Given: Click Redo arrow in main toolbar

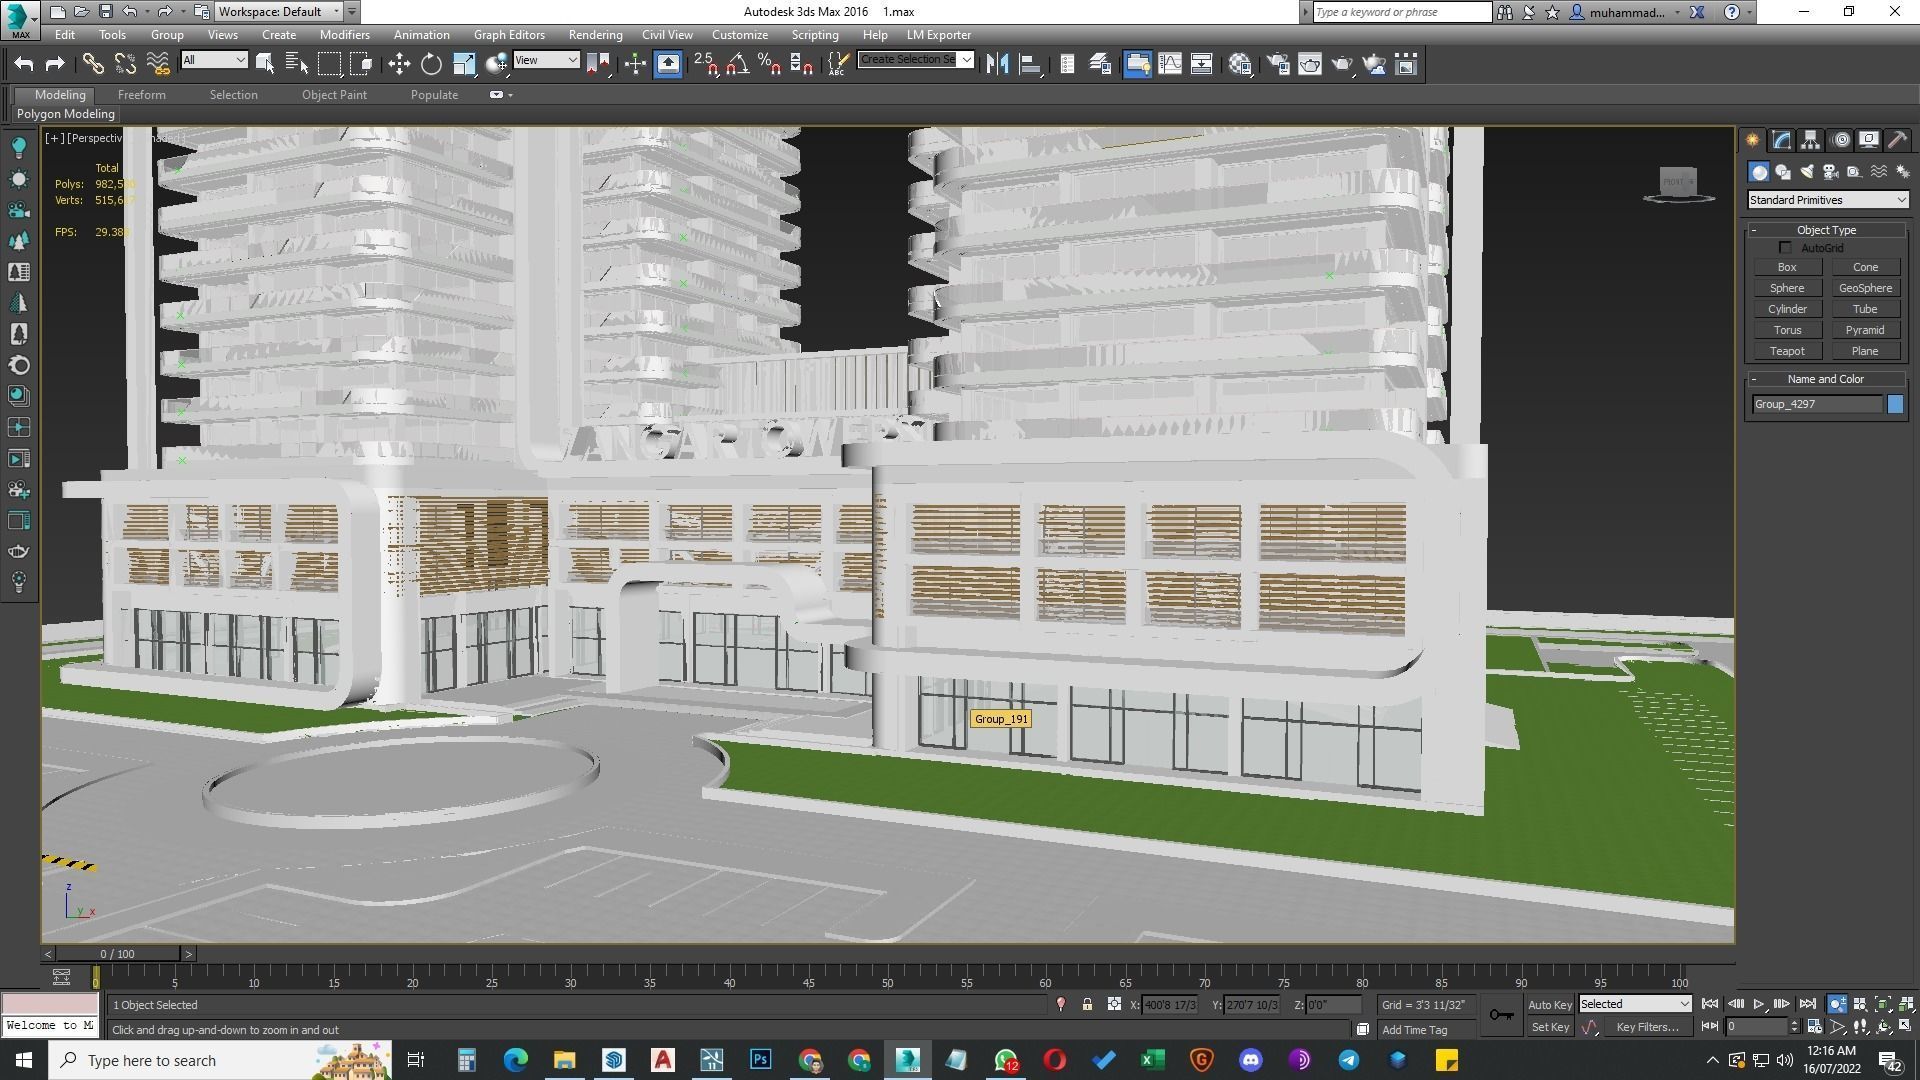Looking at the screenshot, I should point(55,64).
